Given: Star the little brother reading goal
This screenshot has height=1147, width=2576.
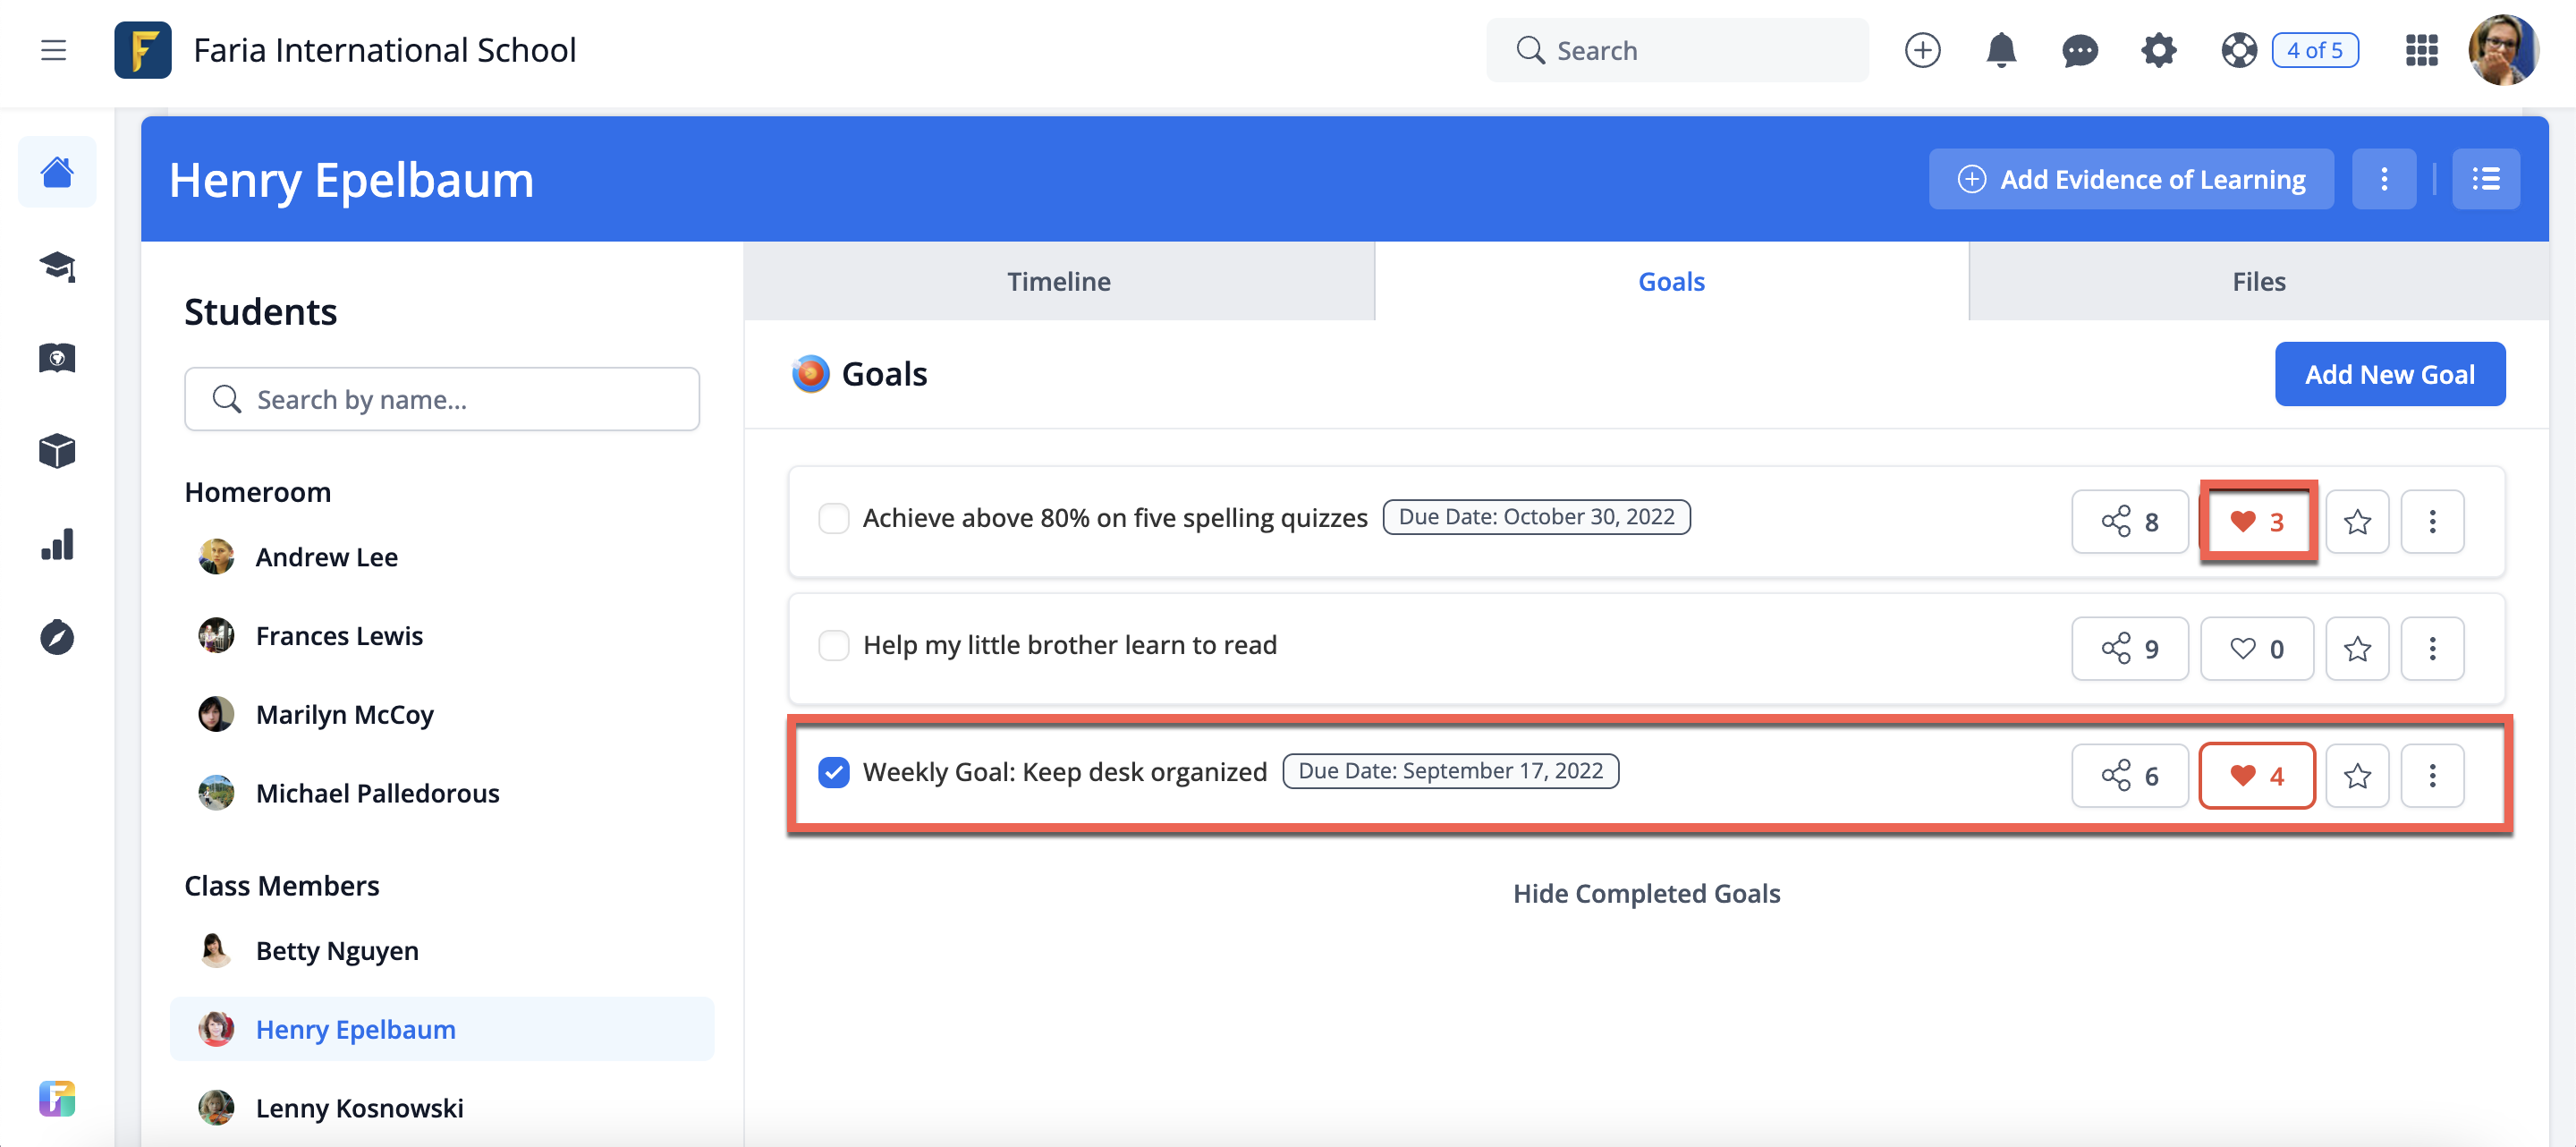Looking at the screenshot, I should click(x=2357, y=648).
